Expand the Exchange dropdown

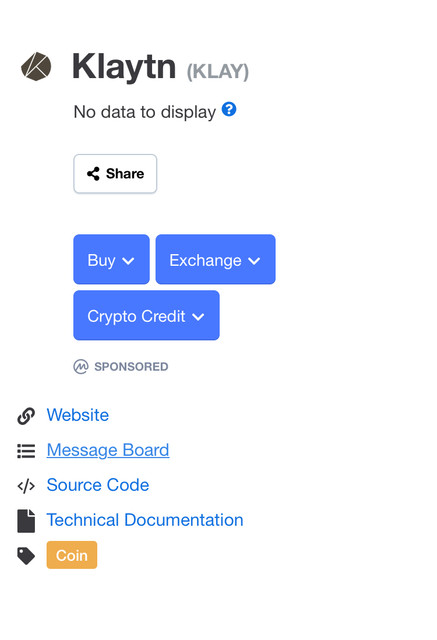(215, 259)
